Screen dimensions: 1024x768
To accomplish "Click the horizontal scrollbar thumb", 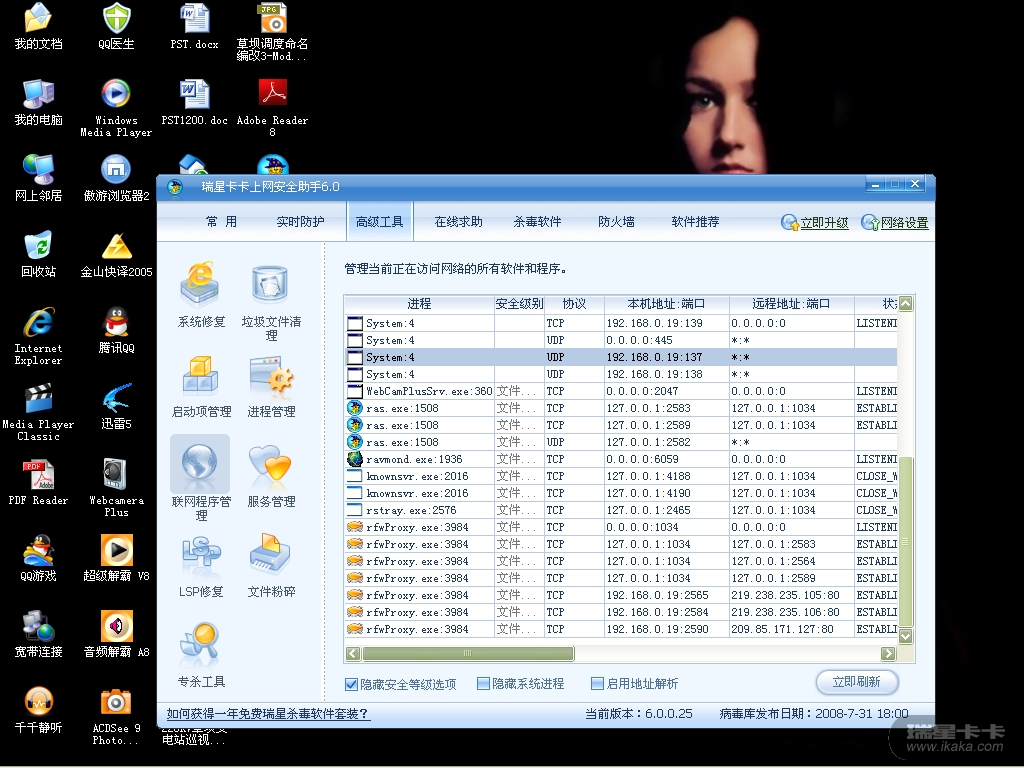I will point(460,654).
